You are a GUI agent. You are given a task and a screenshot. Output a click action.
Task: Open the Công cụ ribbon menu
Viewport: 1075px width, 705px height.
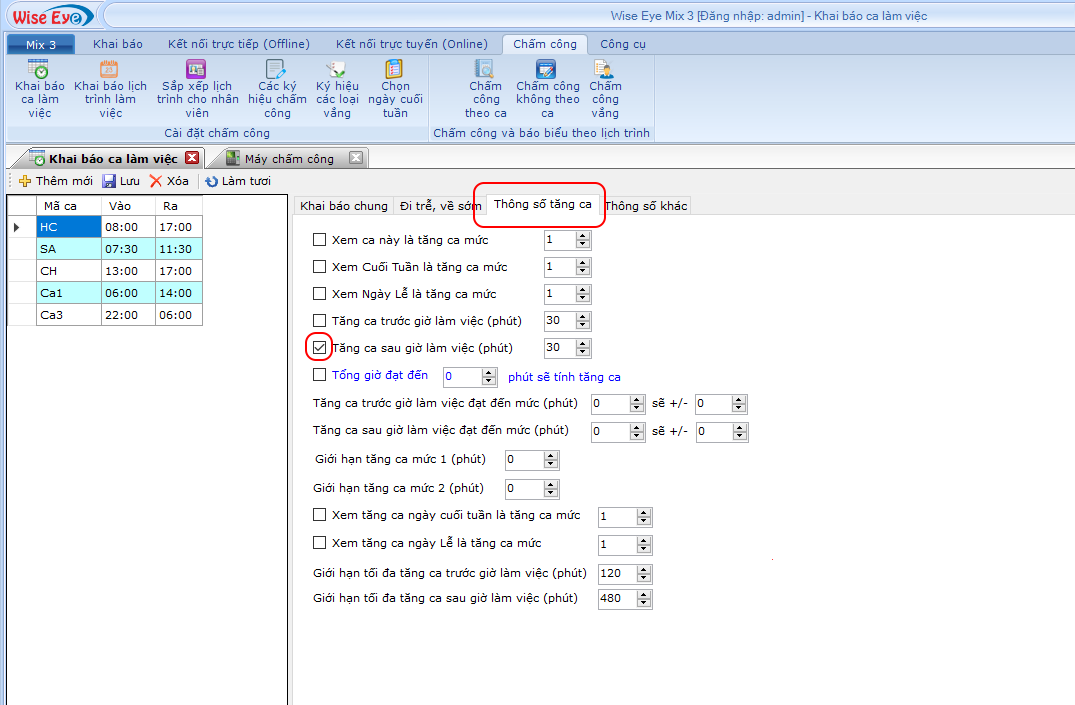[622, 44]
